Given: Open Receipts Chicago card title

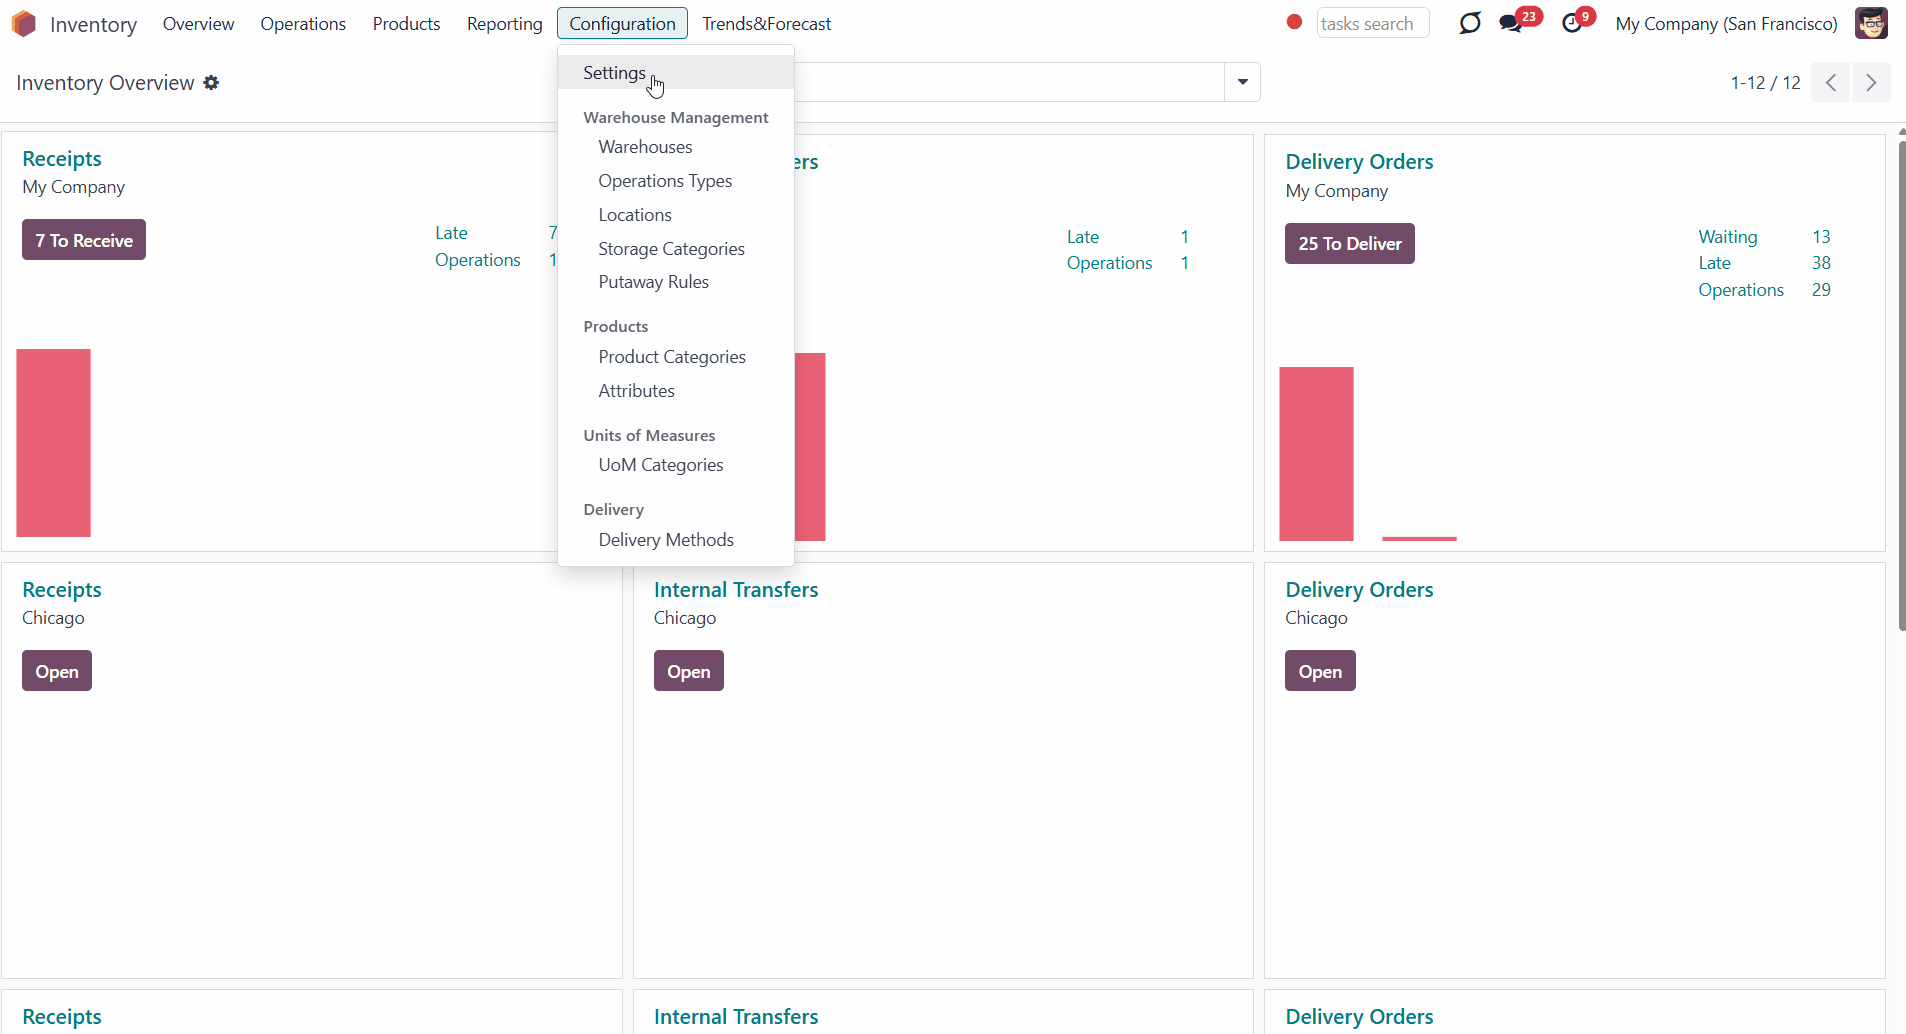Looking at the screenshot, I should (x=62, y=590).
